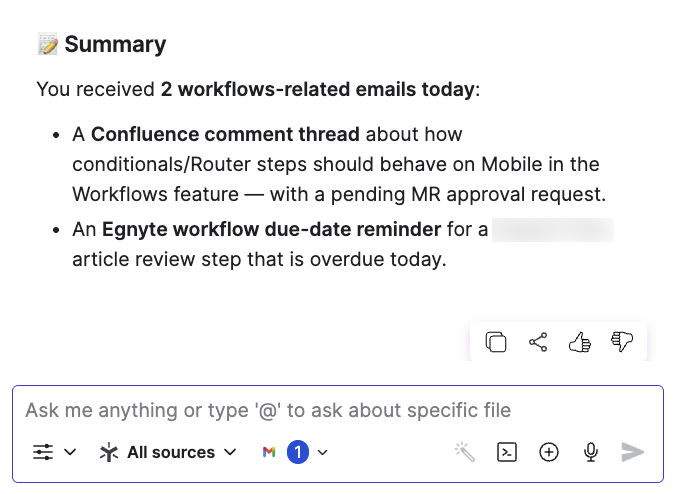Expand the chevron next to Gmail badge
Screen dimensions: 674x494
pos(322,452)
